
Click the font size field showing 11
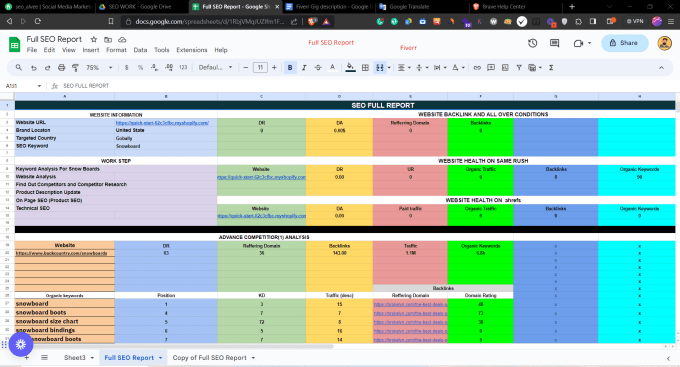click(260, 68)
